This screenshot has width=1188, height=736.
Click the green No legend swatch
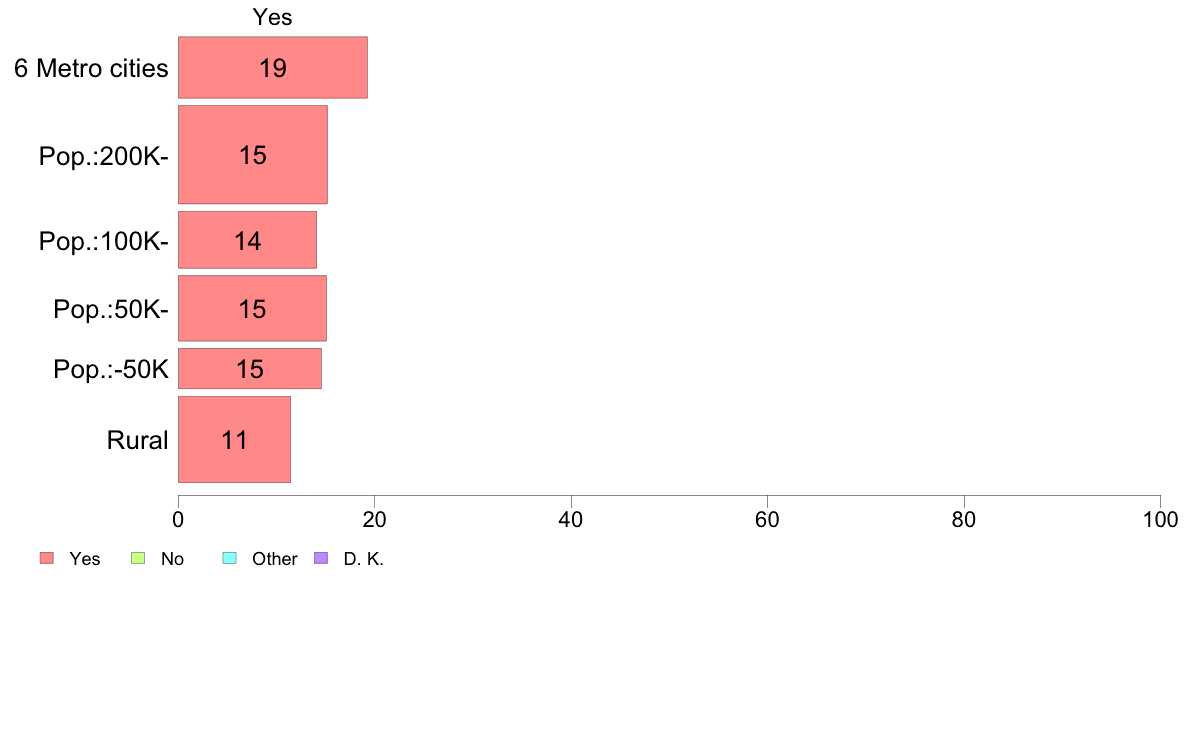pos(138,559)
